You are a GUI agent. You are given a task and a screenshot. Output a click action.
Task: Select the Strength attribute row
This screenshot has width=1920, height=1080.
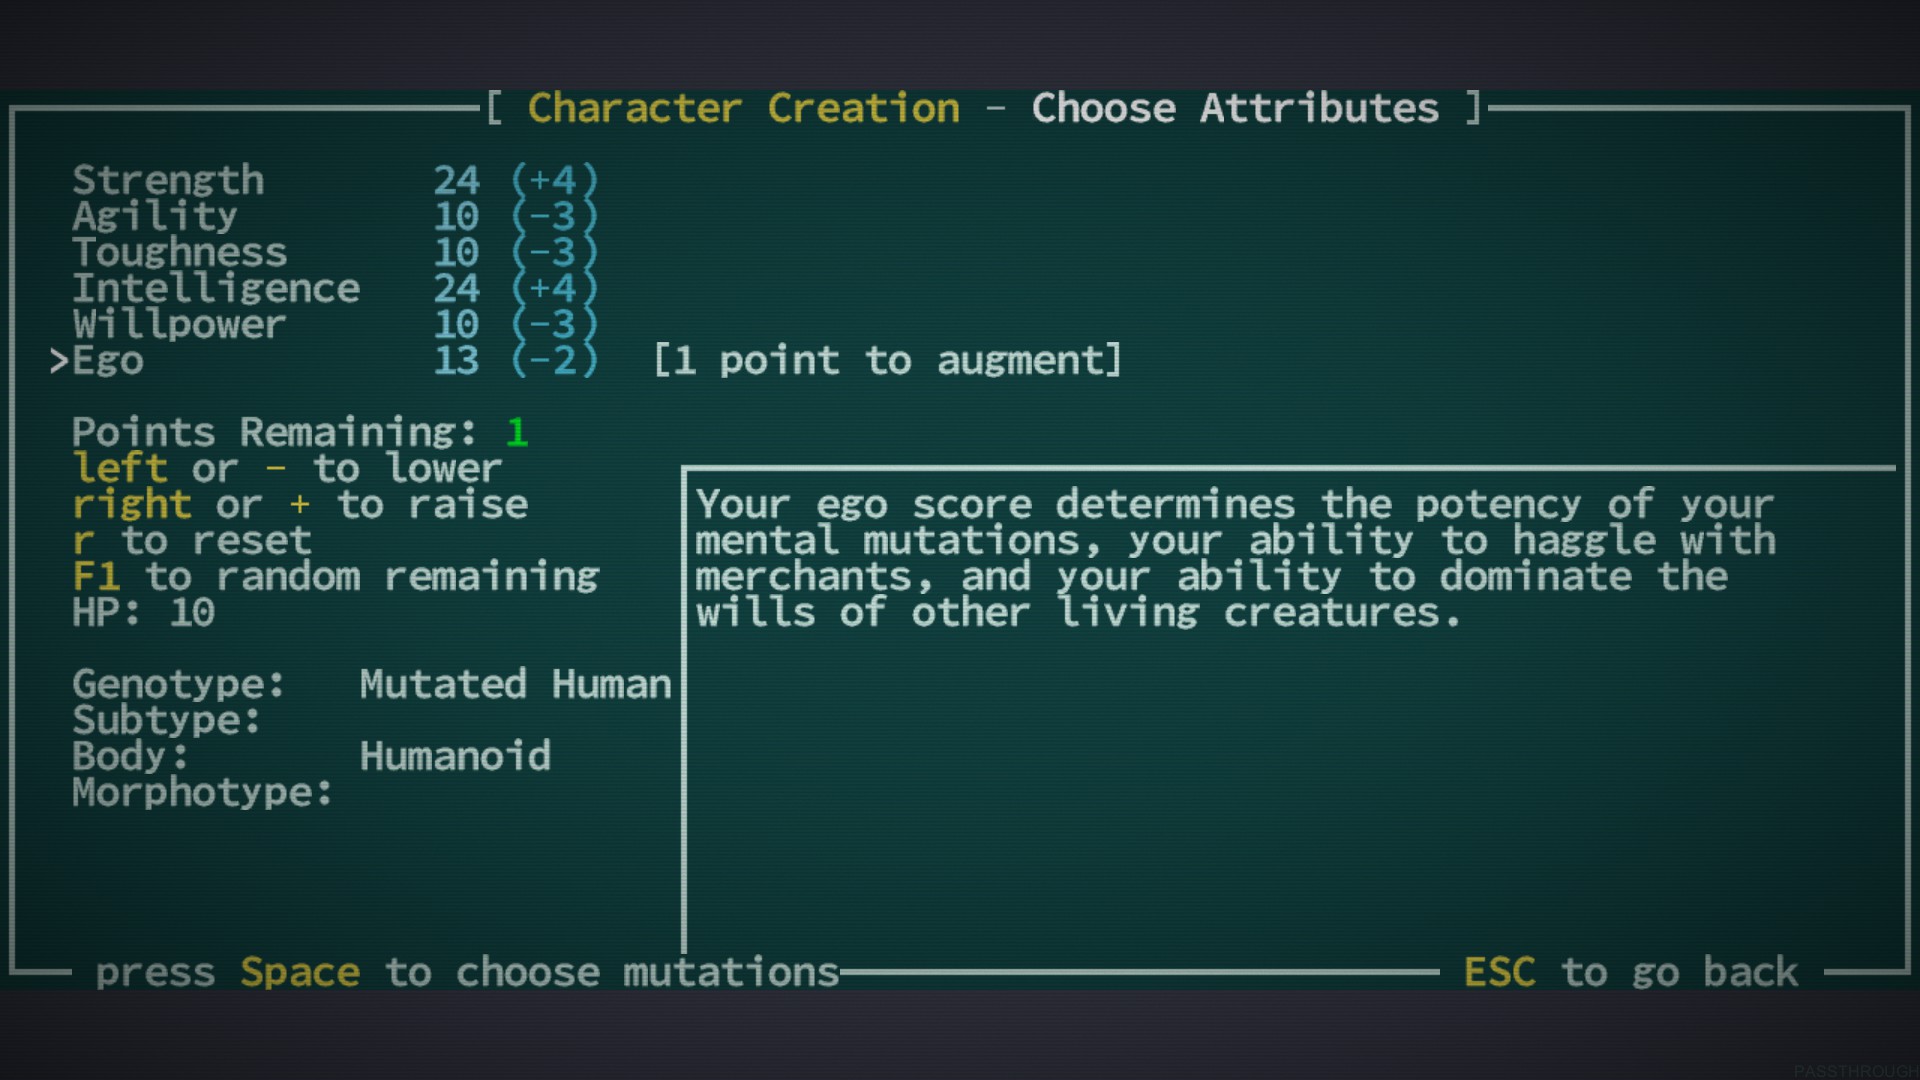coord(168,181)
